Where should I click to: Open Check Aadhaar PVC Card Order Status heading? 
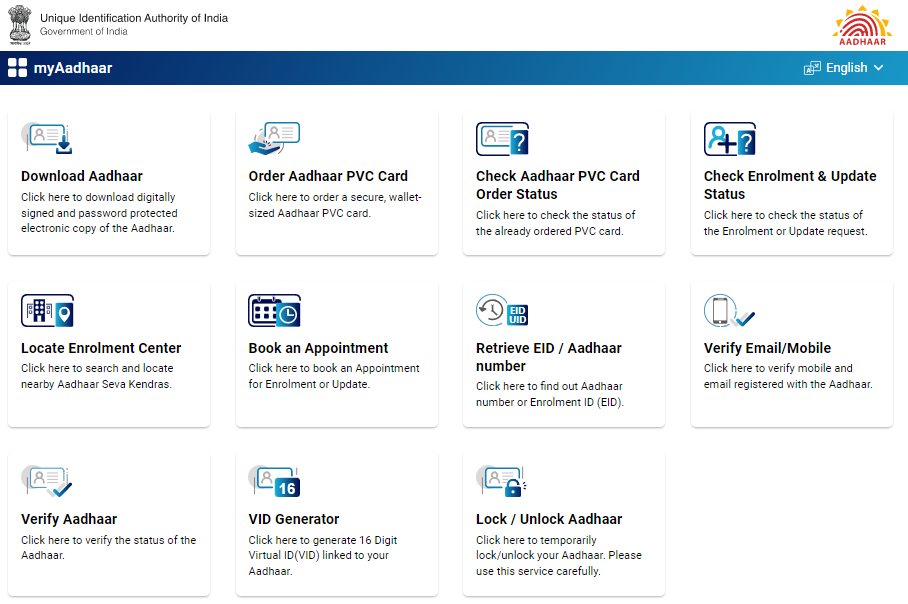click(558, 185)
